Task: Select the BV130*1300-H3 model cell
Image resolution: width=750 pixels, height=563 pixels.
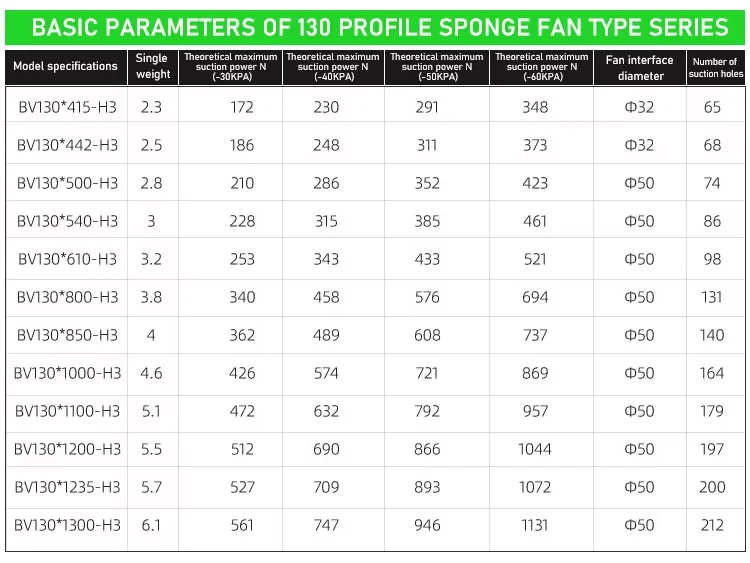Action: (67, 525)
